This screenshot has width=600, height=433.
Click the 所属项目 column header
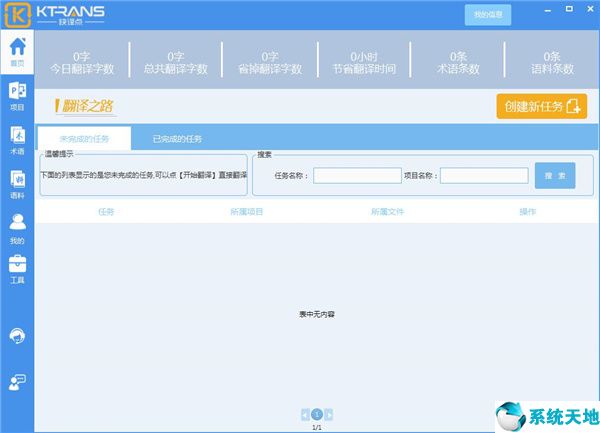[246, 212]
